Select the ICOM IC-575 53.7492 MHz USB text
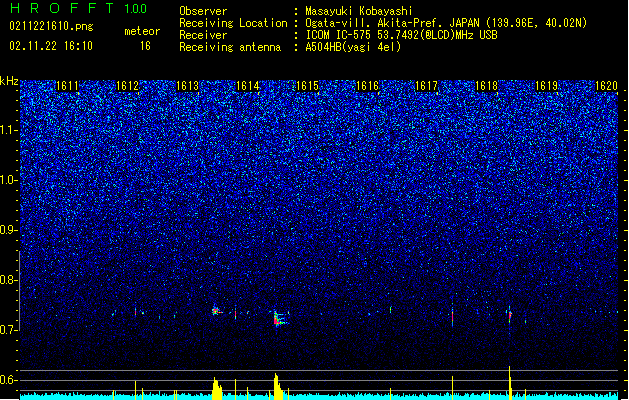The height and width of the screenshot is (400, 629). pos(402,35)
